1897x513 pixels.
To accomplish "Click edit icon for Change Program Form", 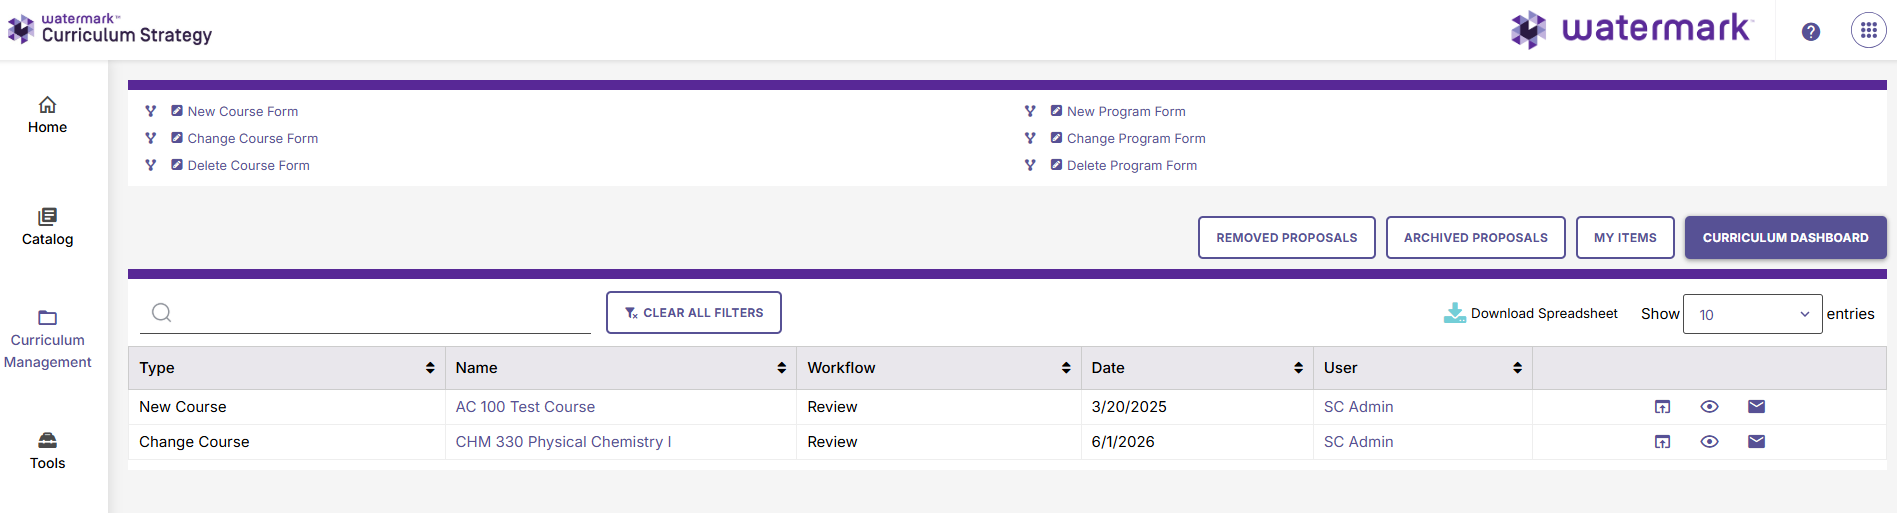I will point(1056,138).
